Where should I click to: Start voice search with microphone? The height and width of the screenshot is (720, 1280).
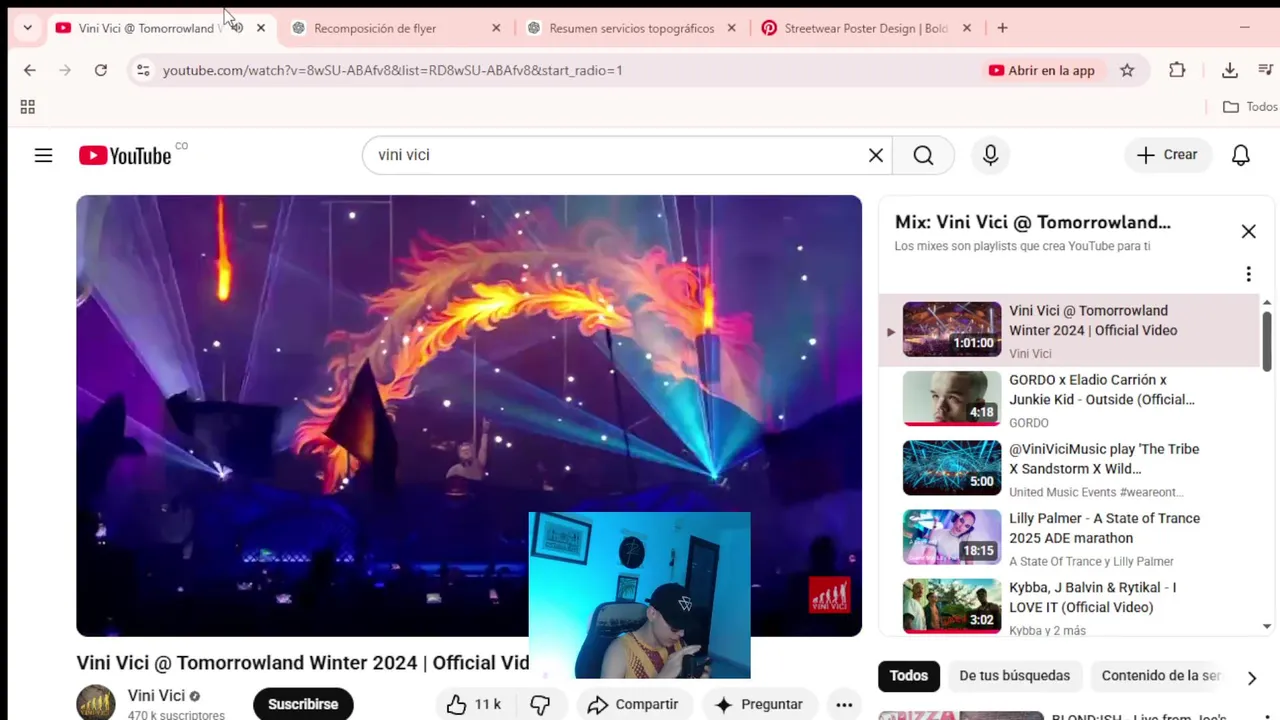990,155
